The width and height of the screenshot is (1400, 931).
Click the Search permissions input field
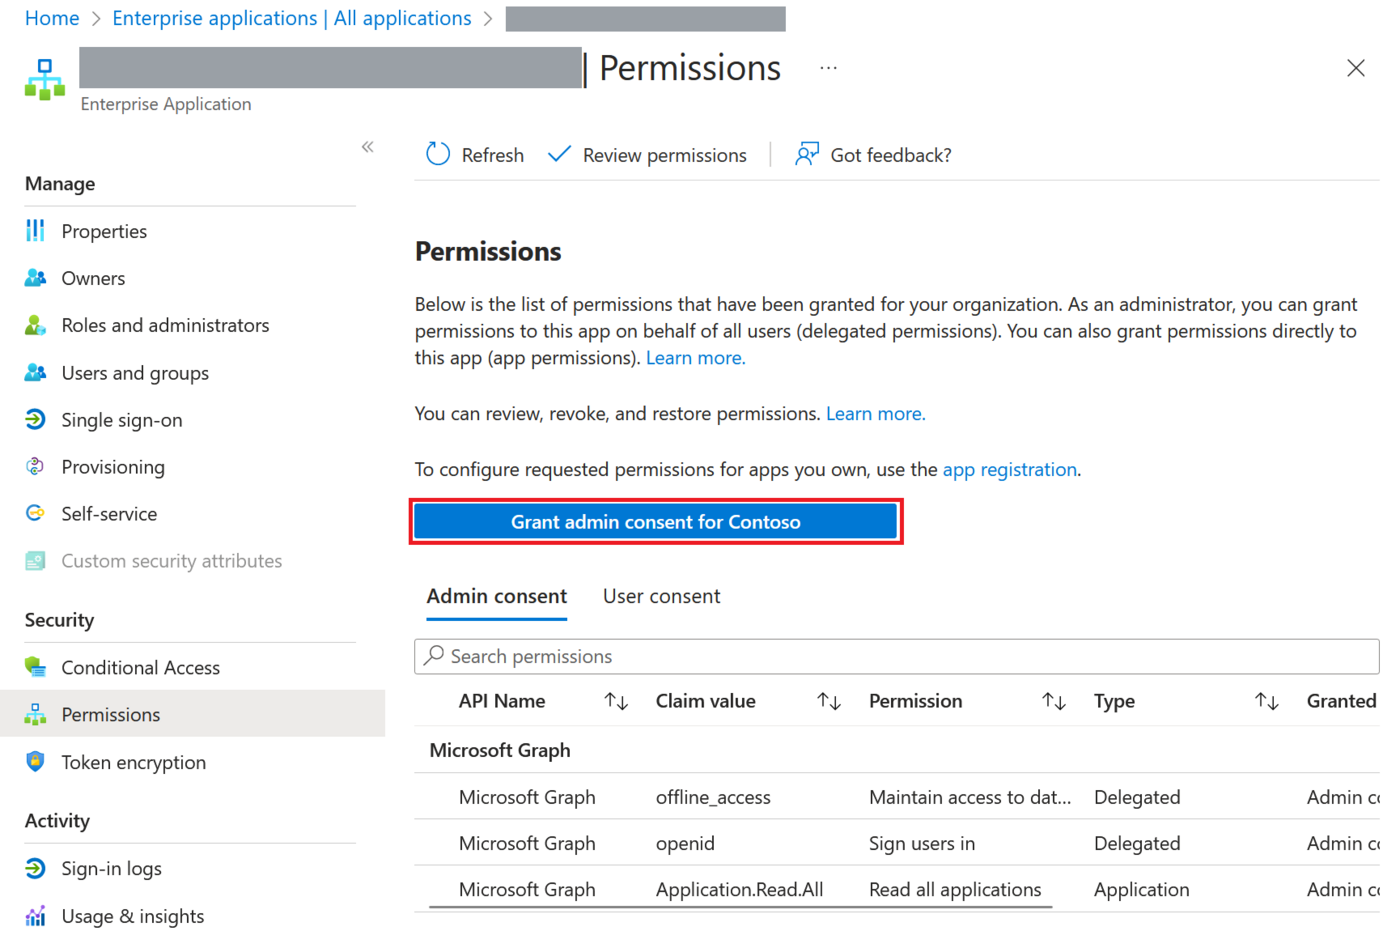coord(897,656)
